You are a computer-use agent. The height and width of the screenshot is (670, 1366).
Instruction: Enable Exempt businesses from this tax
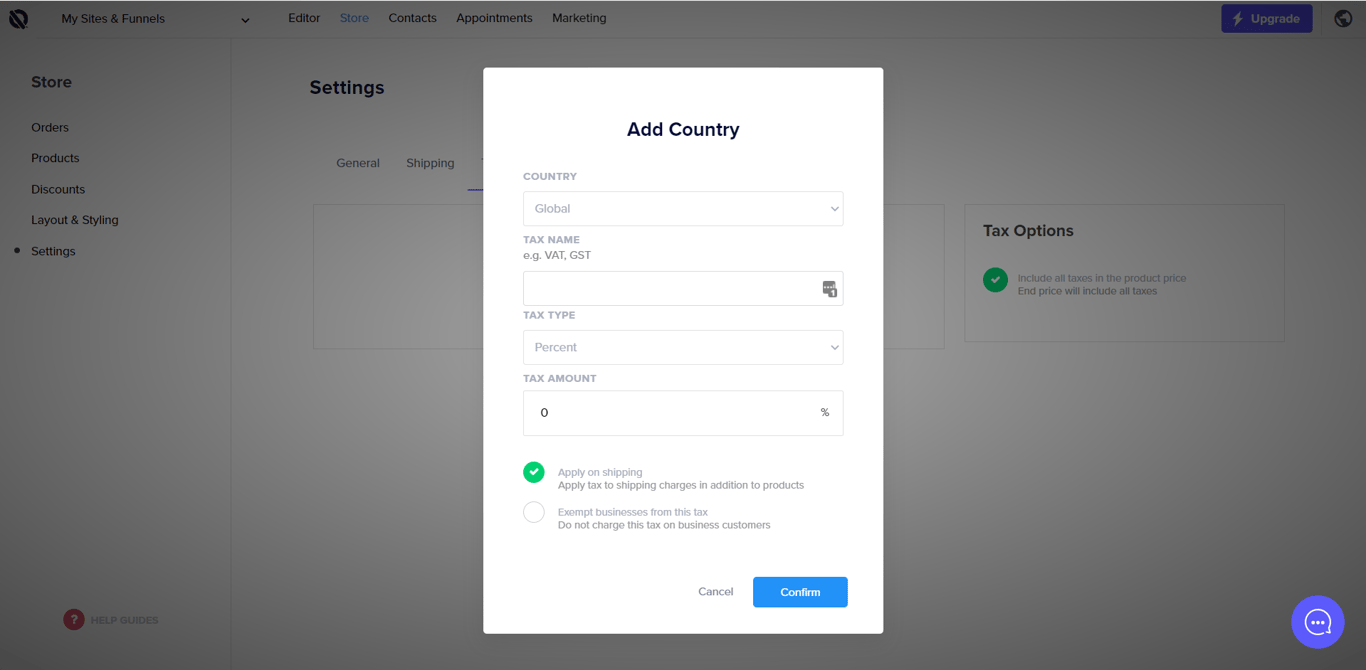[x=534, y=512]
